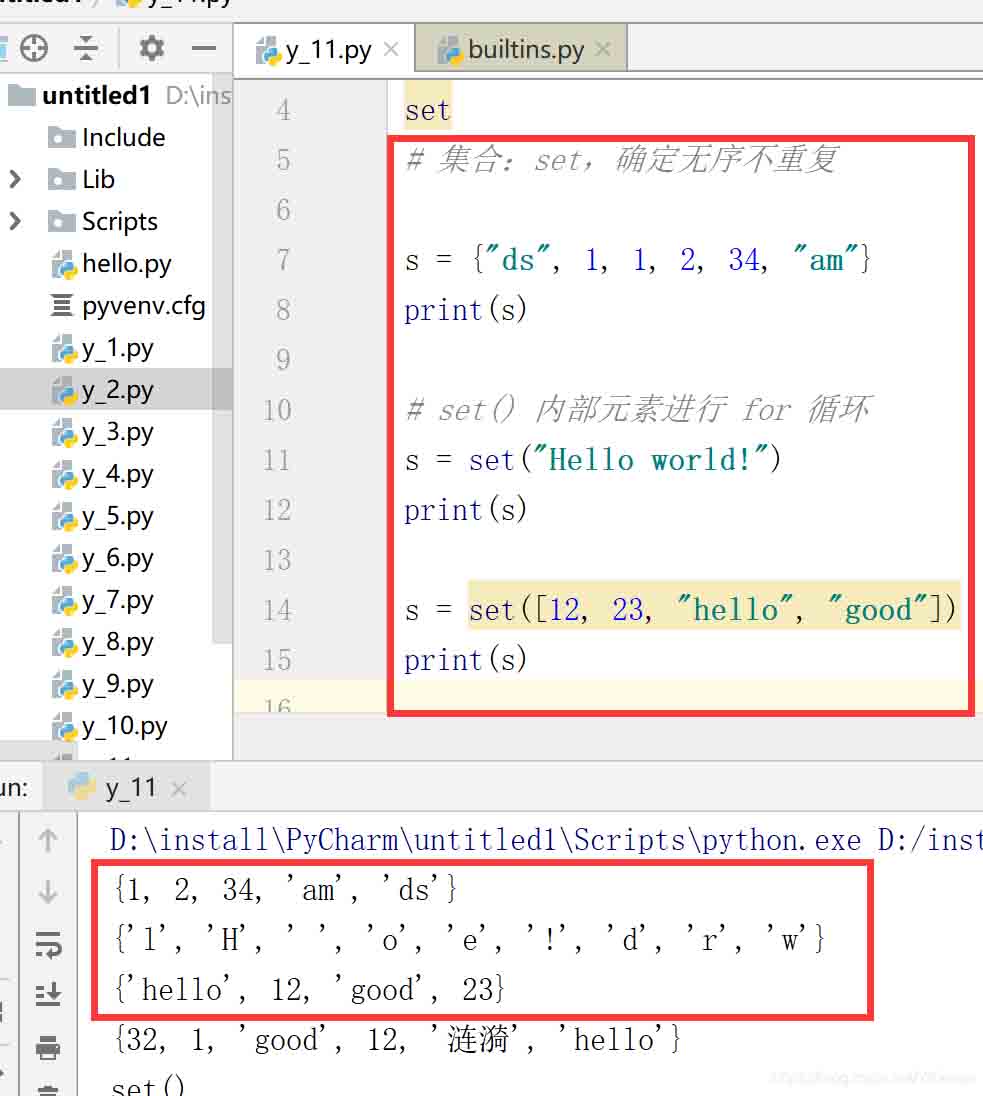This screenshot has height=1096, width=983.
Task: Click the comment line about set for loop
Action: [637, 409]
